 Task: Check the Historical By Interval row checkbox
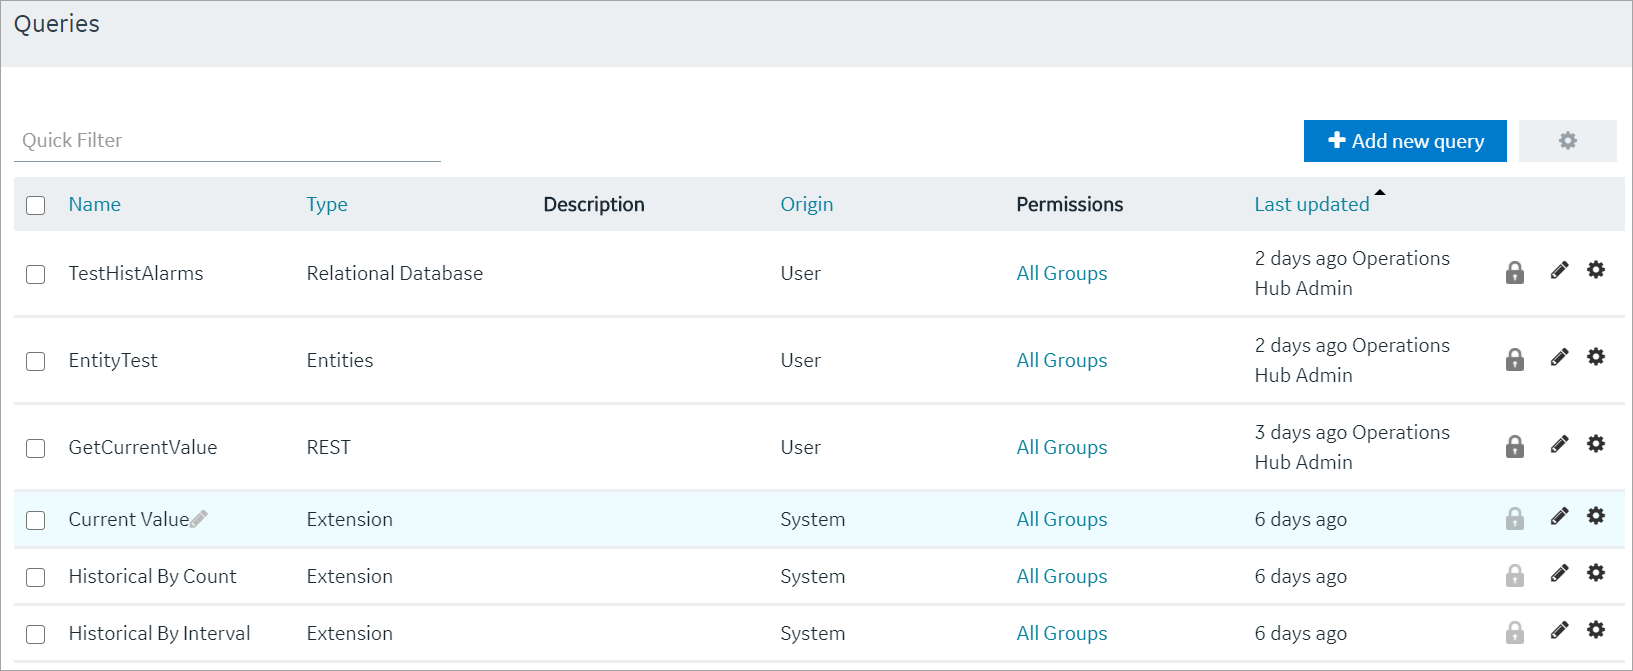tap(36, 634)
